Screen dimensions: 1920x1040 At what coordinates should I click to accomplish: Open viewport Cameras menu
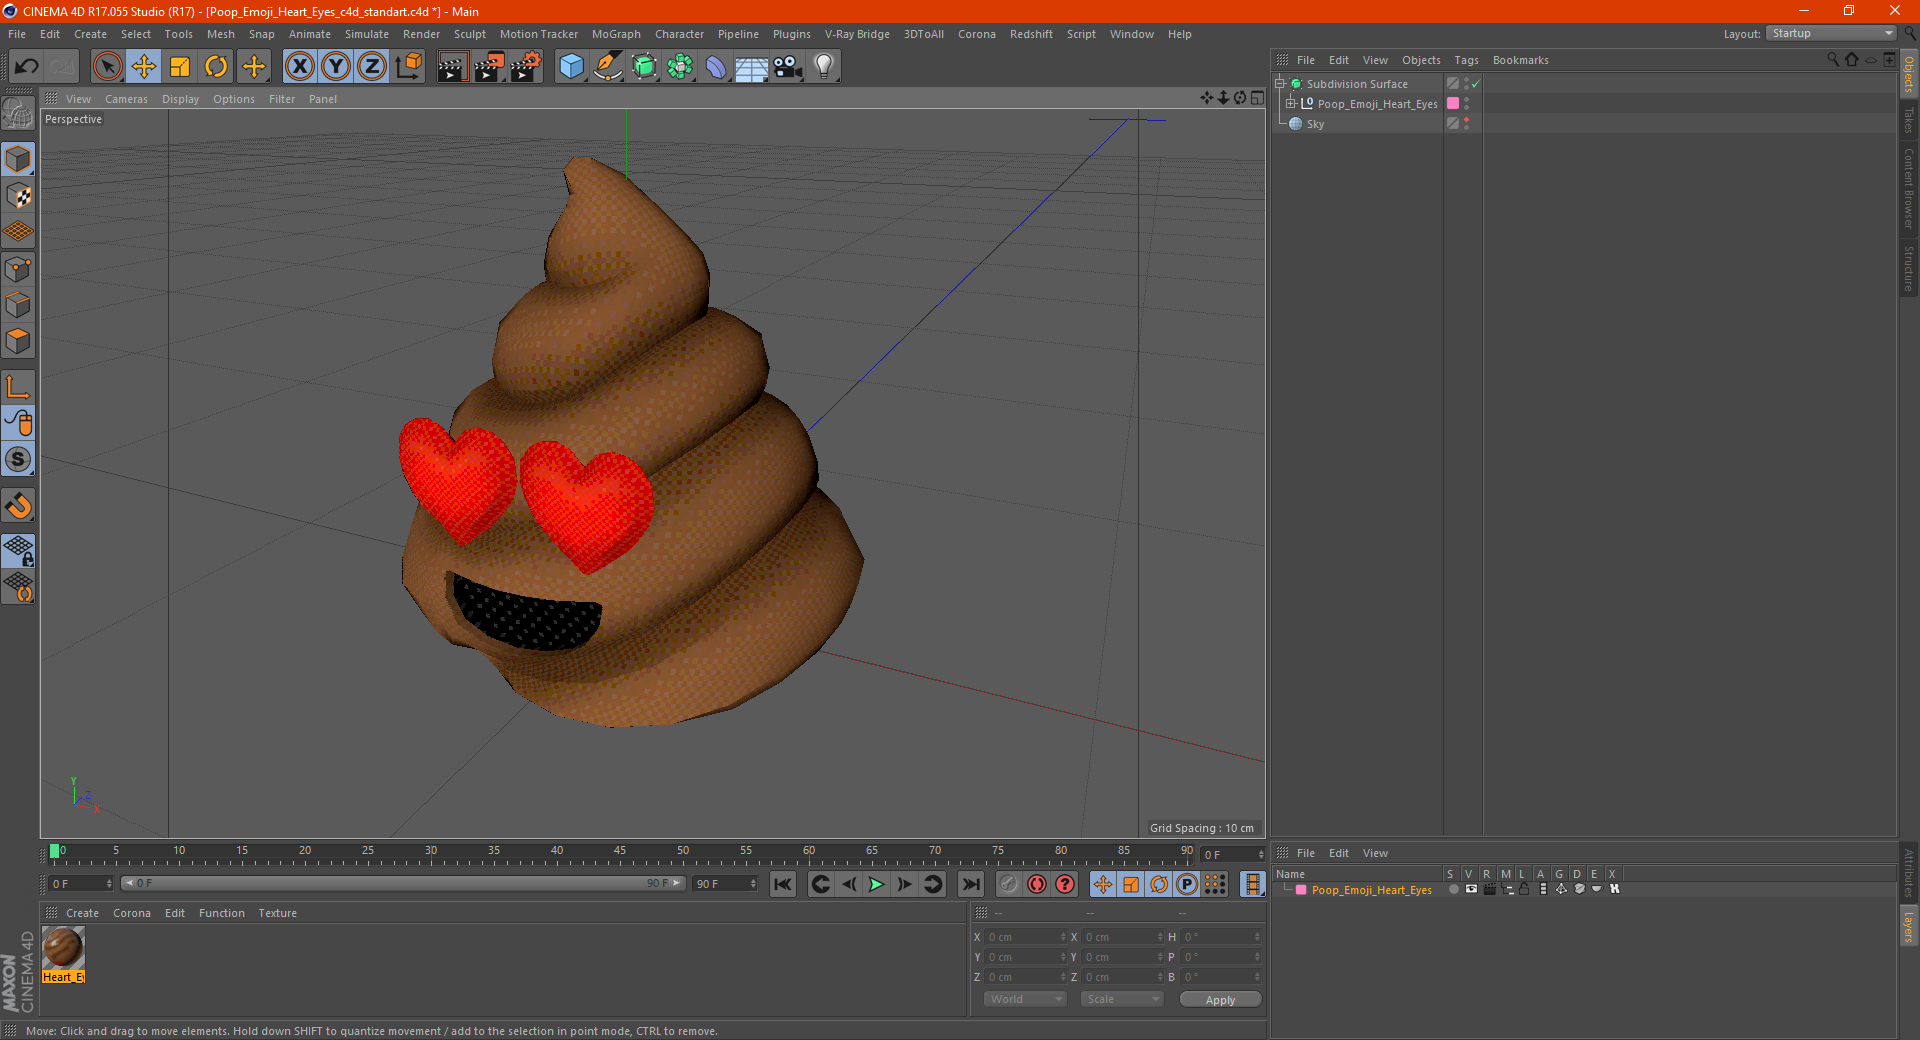126,99
